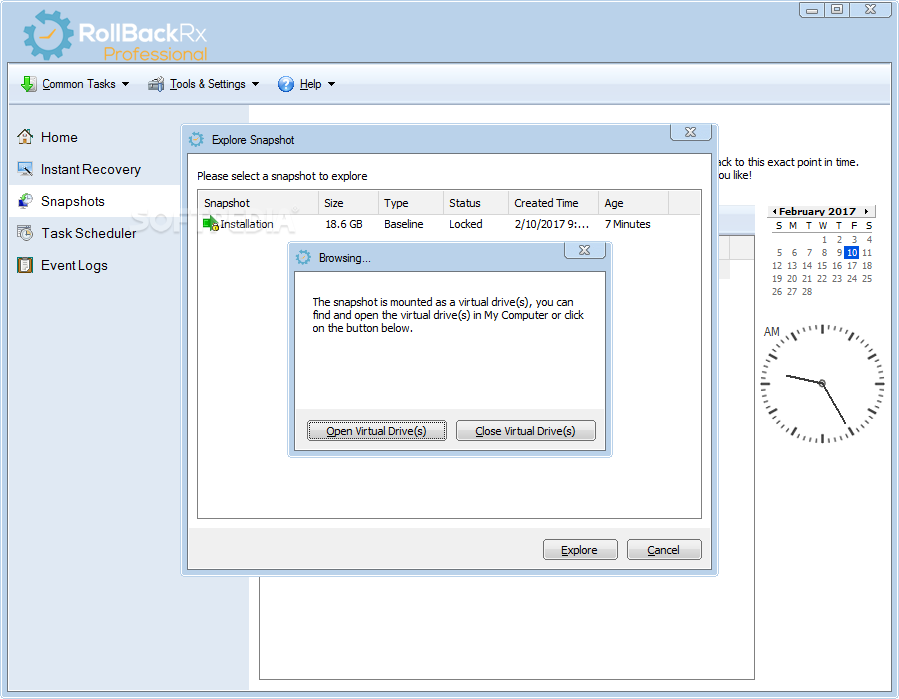Minimize the RollBack Rx main window
This screenshot has width=899, height=699.
[x=812, y=10]
